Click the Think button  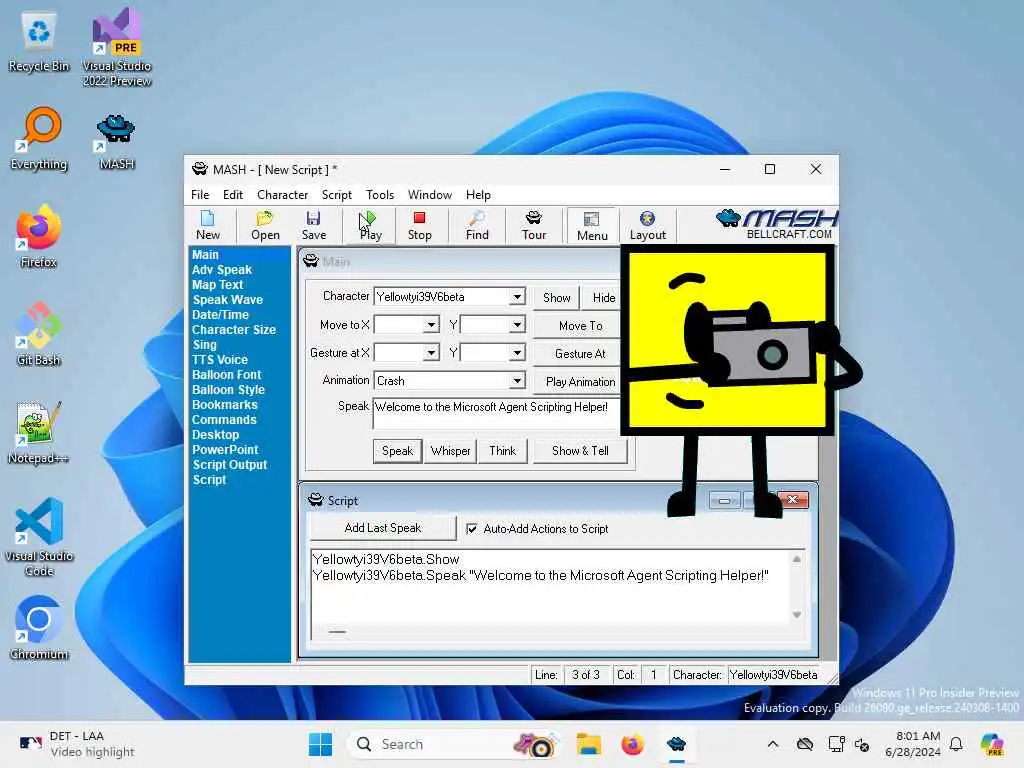click(x=502, y=451)
